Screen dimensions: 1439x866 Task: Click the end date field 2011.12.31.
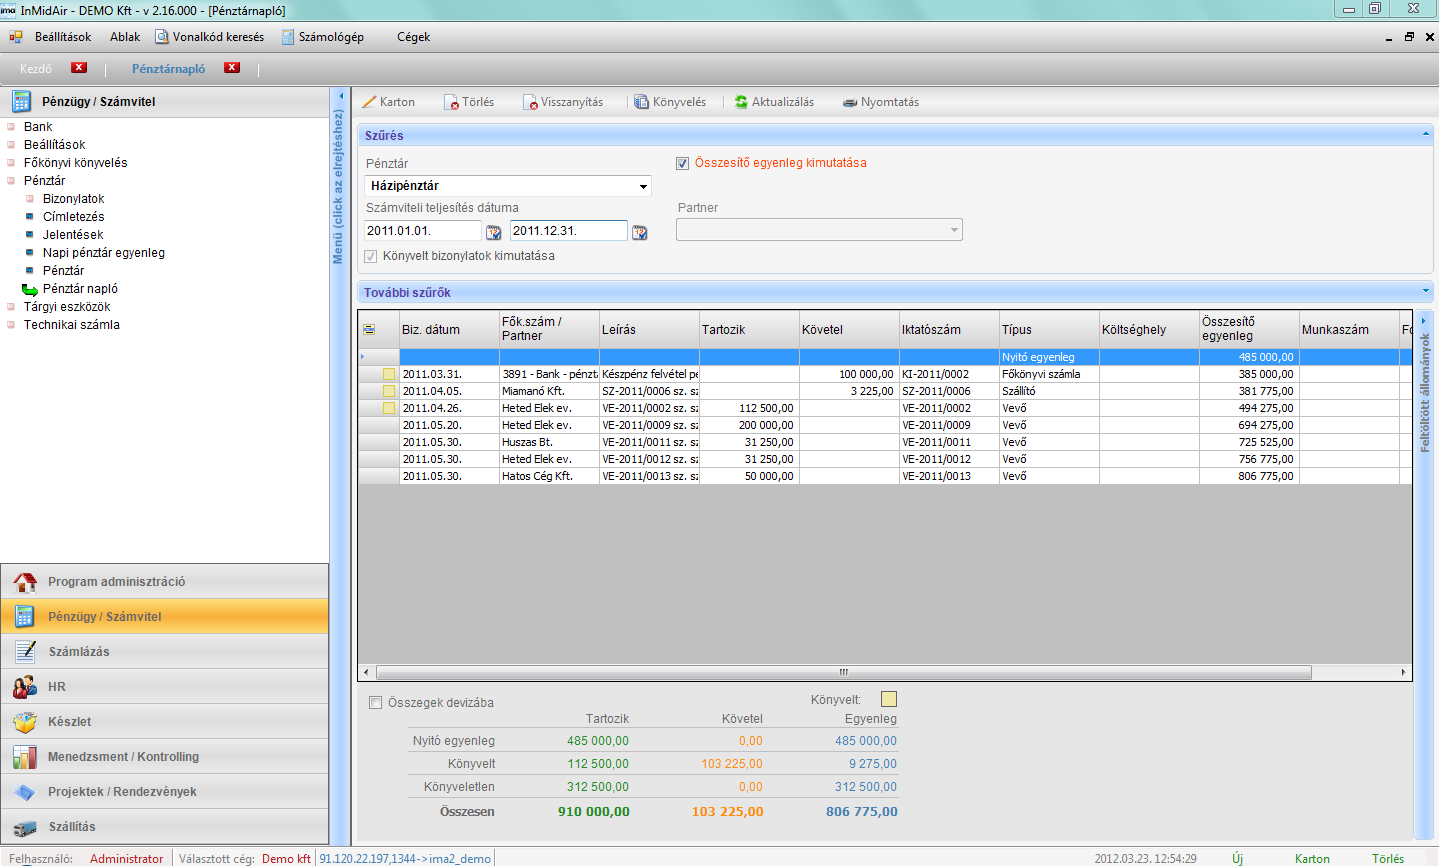coord(568,231)
